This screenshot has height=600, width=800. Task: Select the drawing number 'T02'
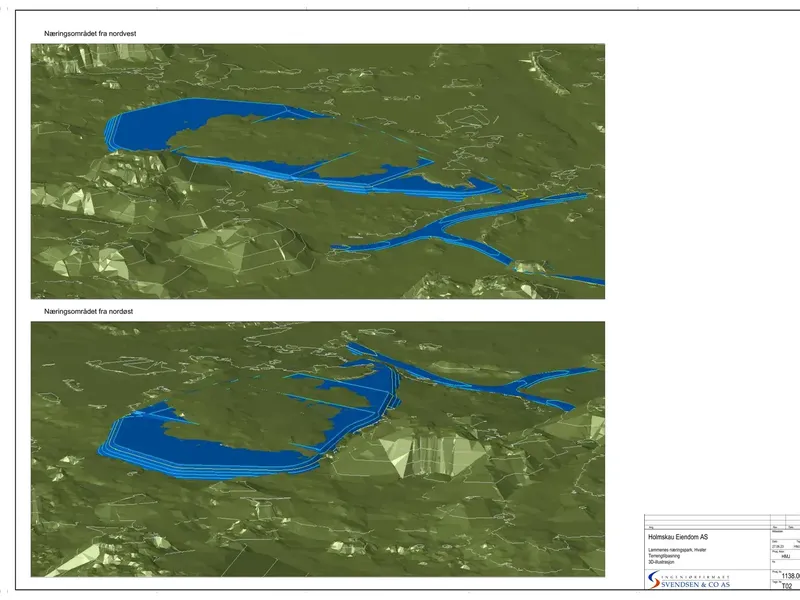(x=787, y=586)
